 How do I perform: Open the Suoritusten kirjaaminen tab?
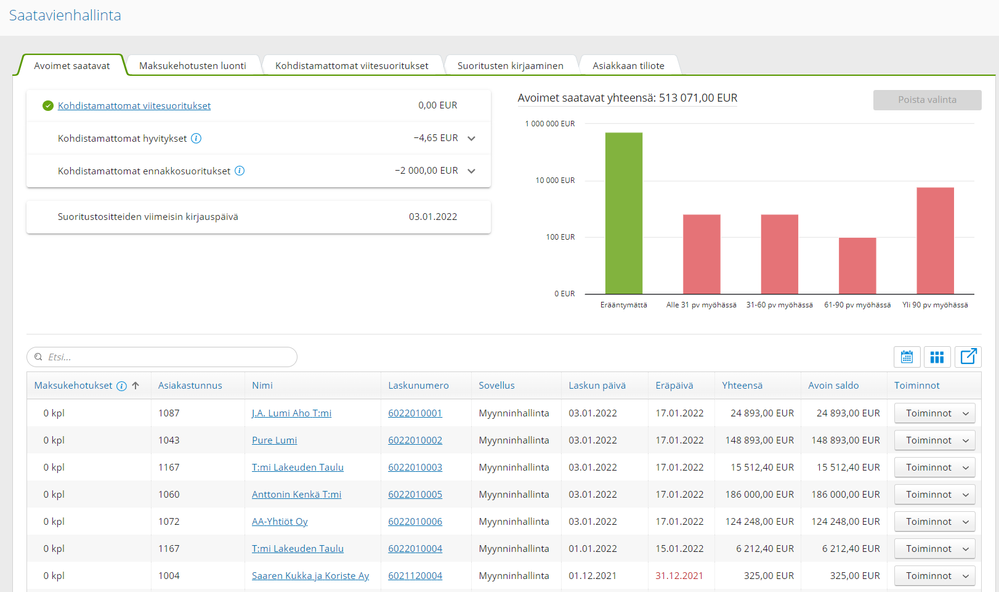tap(510, 66)
